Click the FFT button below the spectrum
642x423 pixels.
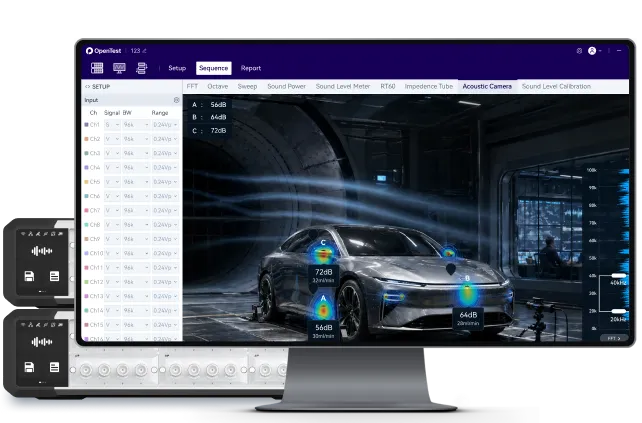point(614,338)
